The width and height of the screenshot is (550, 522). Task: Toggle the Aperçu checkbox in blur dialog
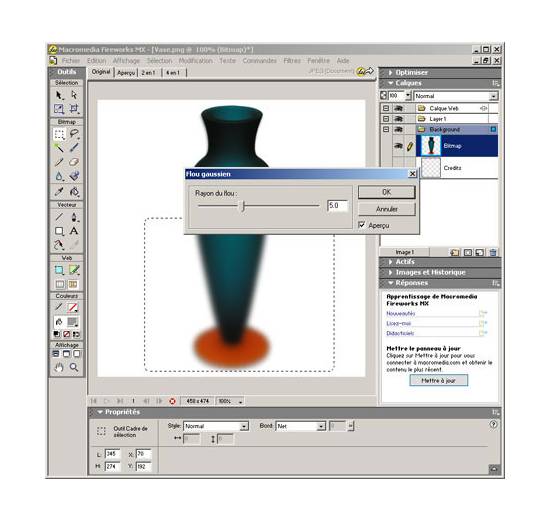(362, 225)
